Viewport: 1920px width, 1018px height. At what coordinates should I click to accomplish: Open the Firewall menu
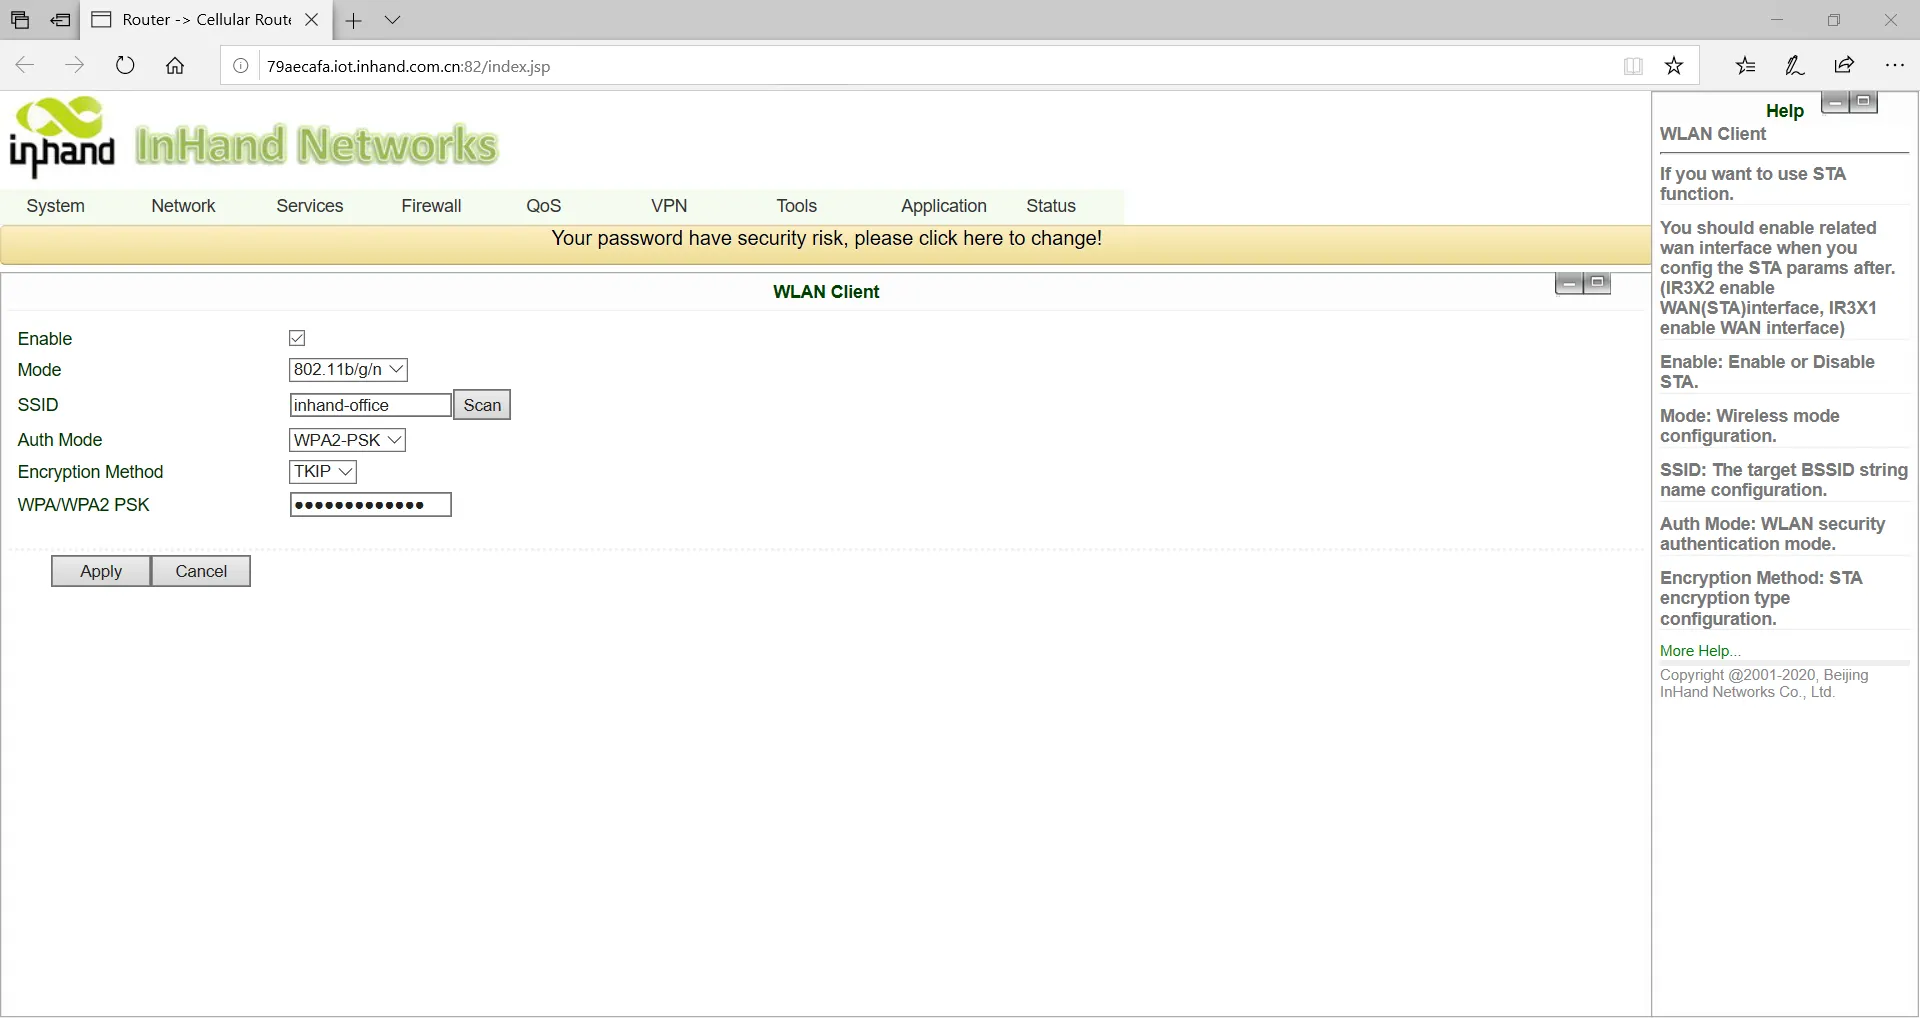pos(431,206)
